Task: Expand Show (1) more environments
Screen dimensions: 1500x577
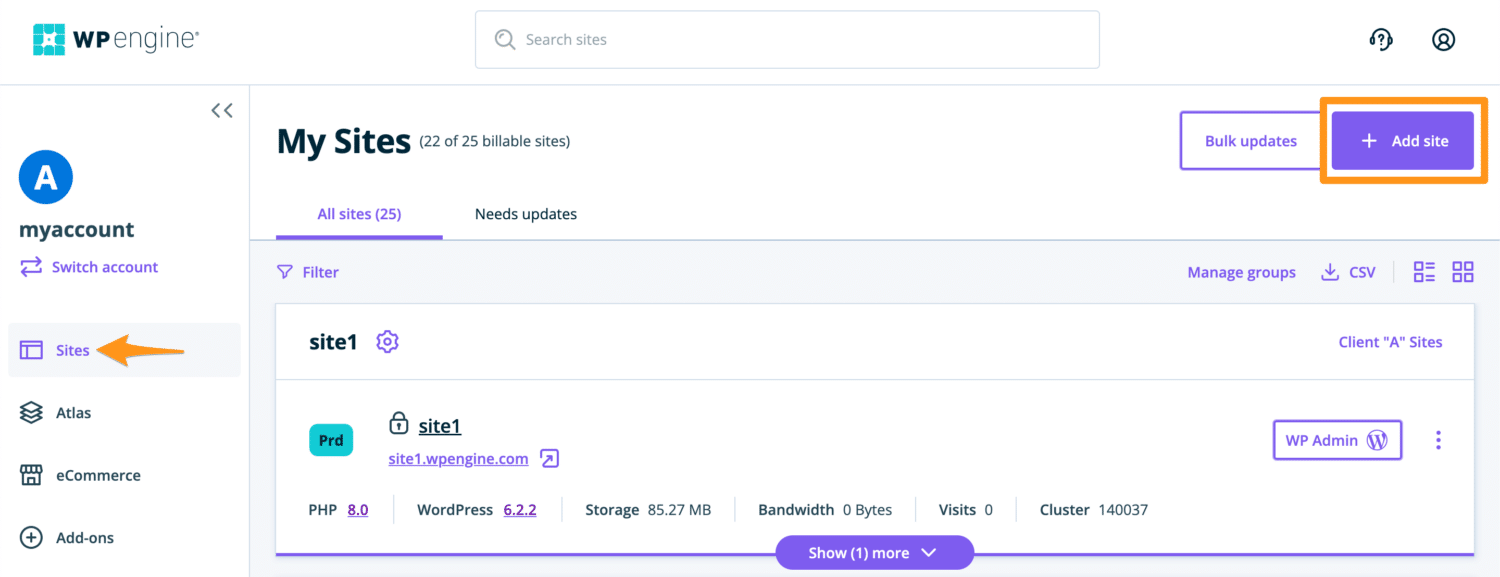Action: [874, 553]
